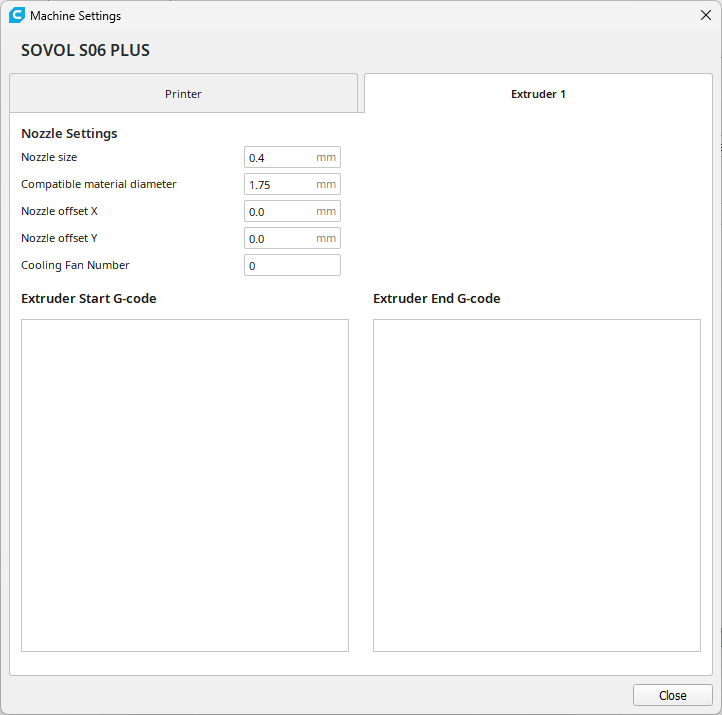The width and height of the screenshot is (722, 715).
Task: Edit the Nozzle offset Y field
Action: coord(292,238)
